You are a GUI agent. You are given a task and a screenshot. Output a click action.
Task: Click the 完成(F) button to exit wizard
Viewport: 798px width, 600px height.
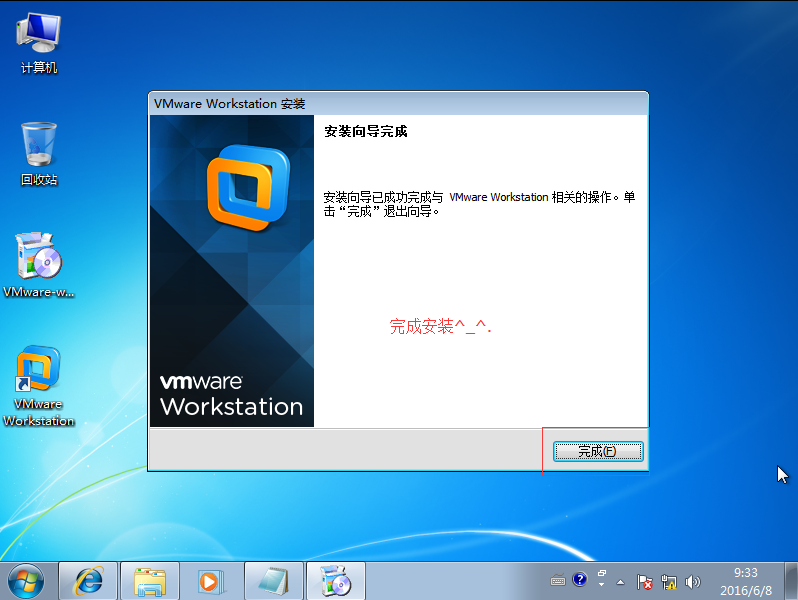[x=597, y=451]
